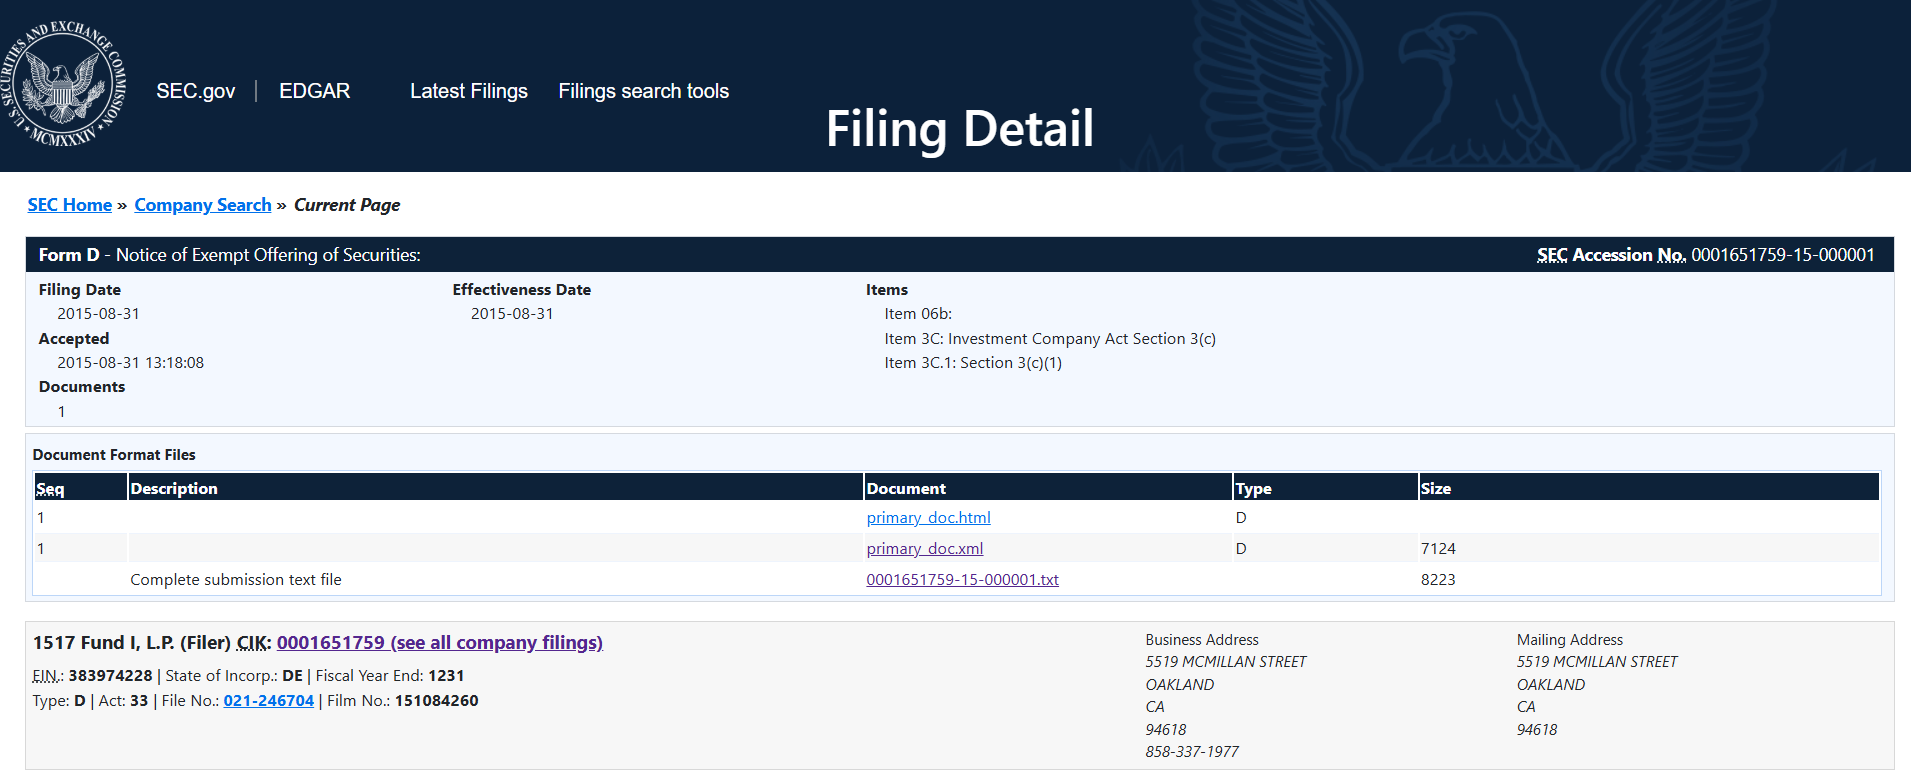1911x781 pixels.
Task: Open File No. 021-246704 link
Action: pyautogui.click(x=269, y=701)
